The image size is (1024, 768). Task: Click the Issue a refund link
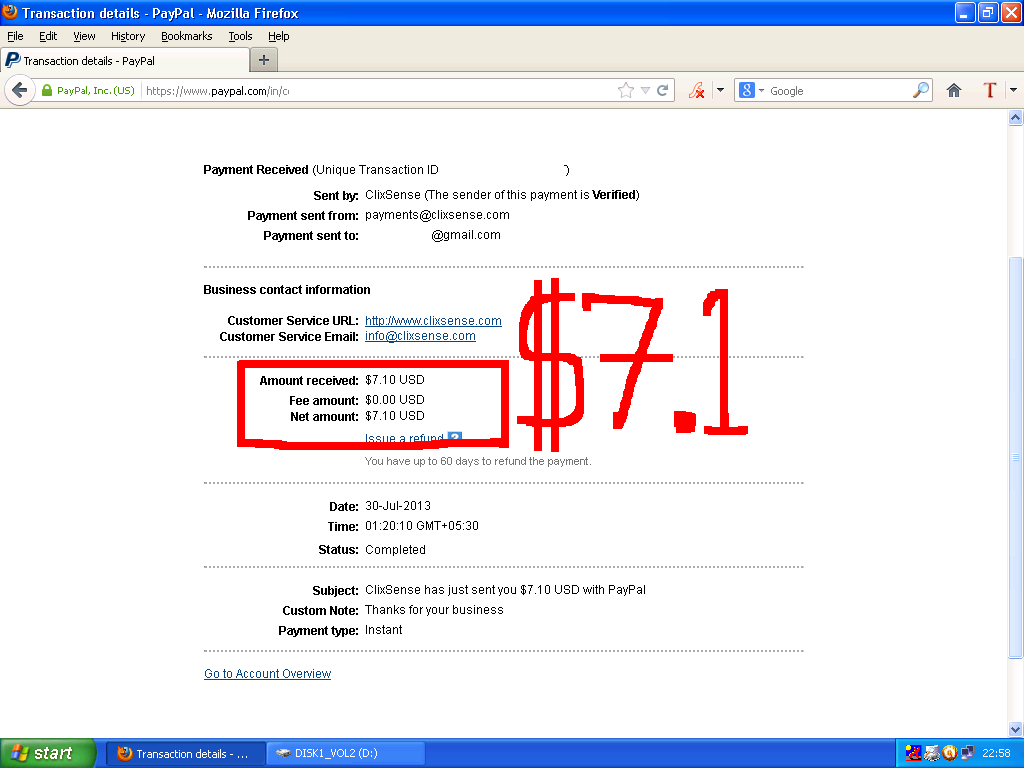click(x=404, y=438)
